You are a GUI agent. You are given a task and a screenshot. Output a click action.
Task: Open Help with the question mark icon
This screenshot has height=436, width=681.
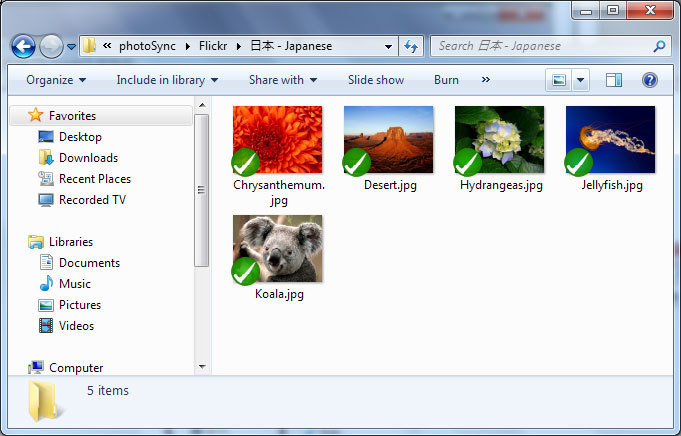(x=650, y=80)
